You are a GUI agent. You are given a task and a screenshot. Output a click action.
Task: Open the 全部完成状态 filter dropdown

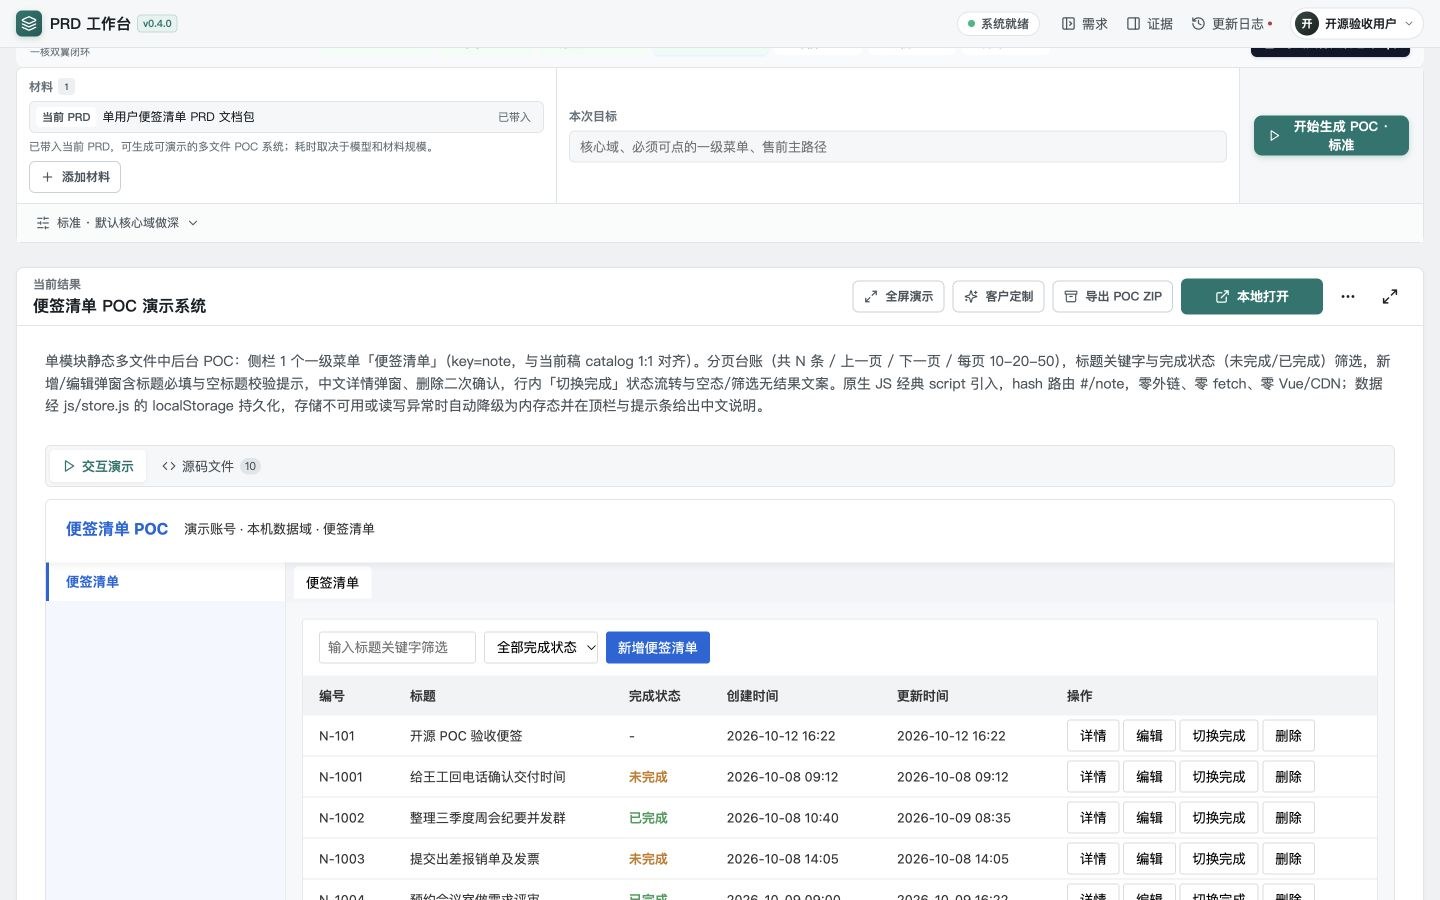point(541,648)
